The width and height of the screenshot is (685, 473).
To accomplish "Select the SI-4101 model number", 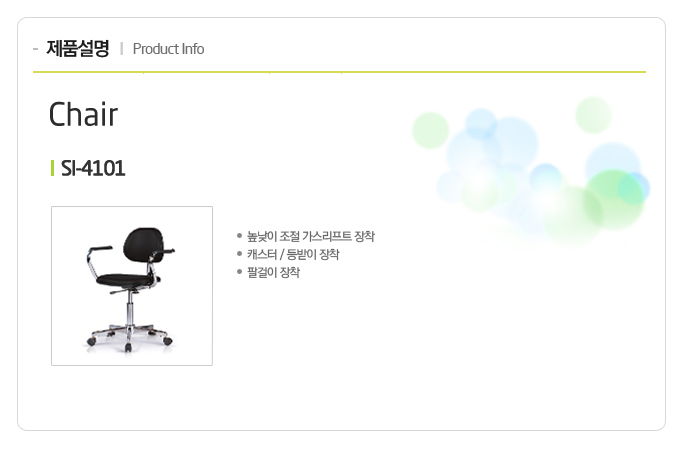I will 93,169.
